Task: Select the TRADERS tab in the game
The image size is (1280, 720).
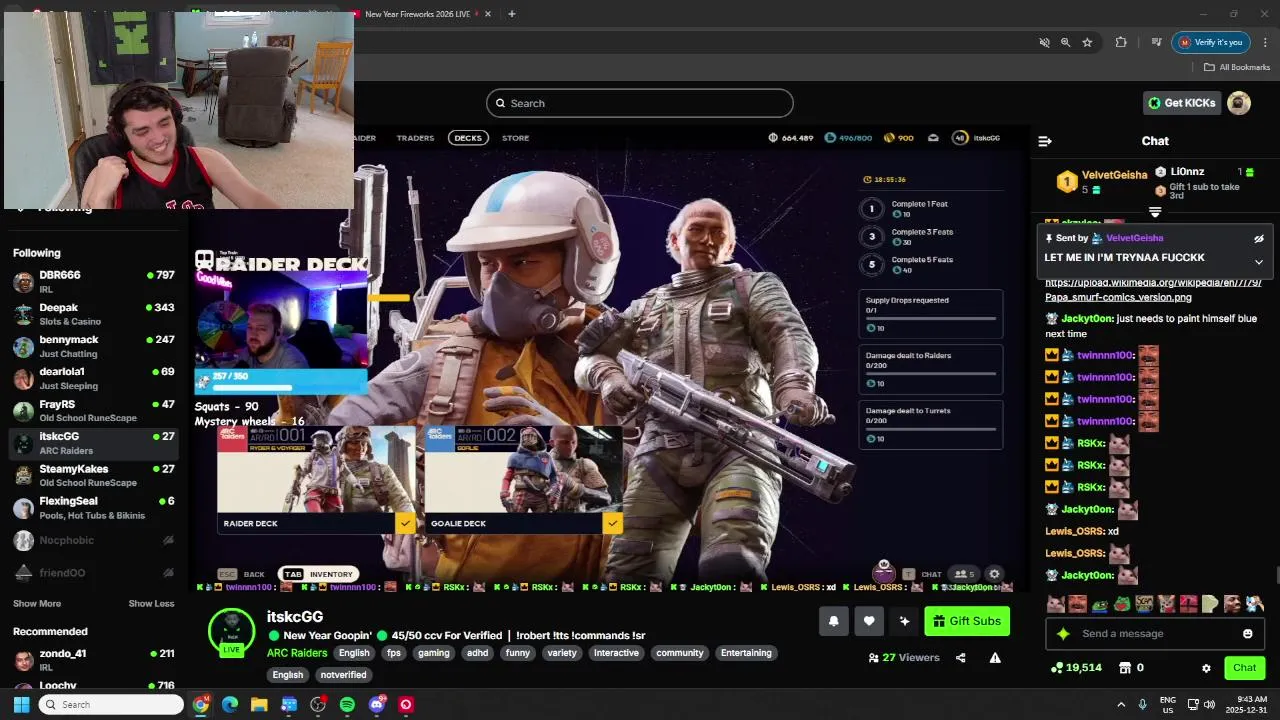Action: click(415, 138)
